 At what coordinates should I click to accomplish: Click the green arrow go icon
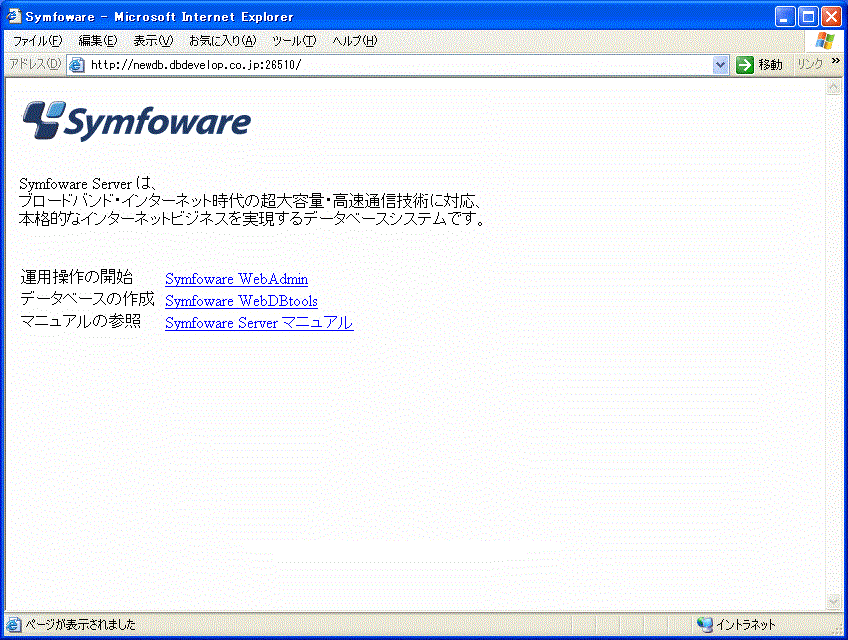(x=745, y=65)
